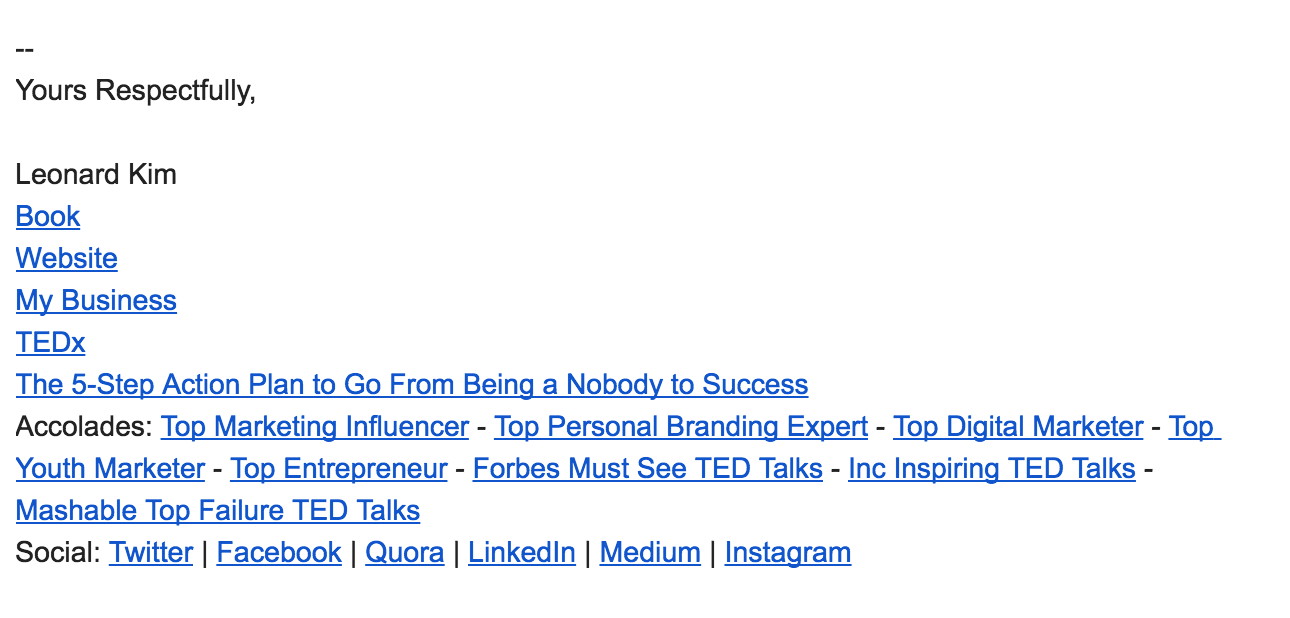Open Top Personal Branding Expert link
This screenshot has height=618, width=1290.
click(681, 427)
